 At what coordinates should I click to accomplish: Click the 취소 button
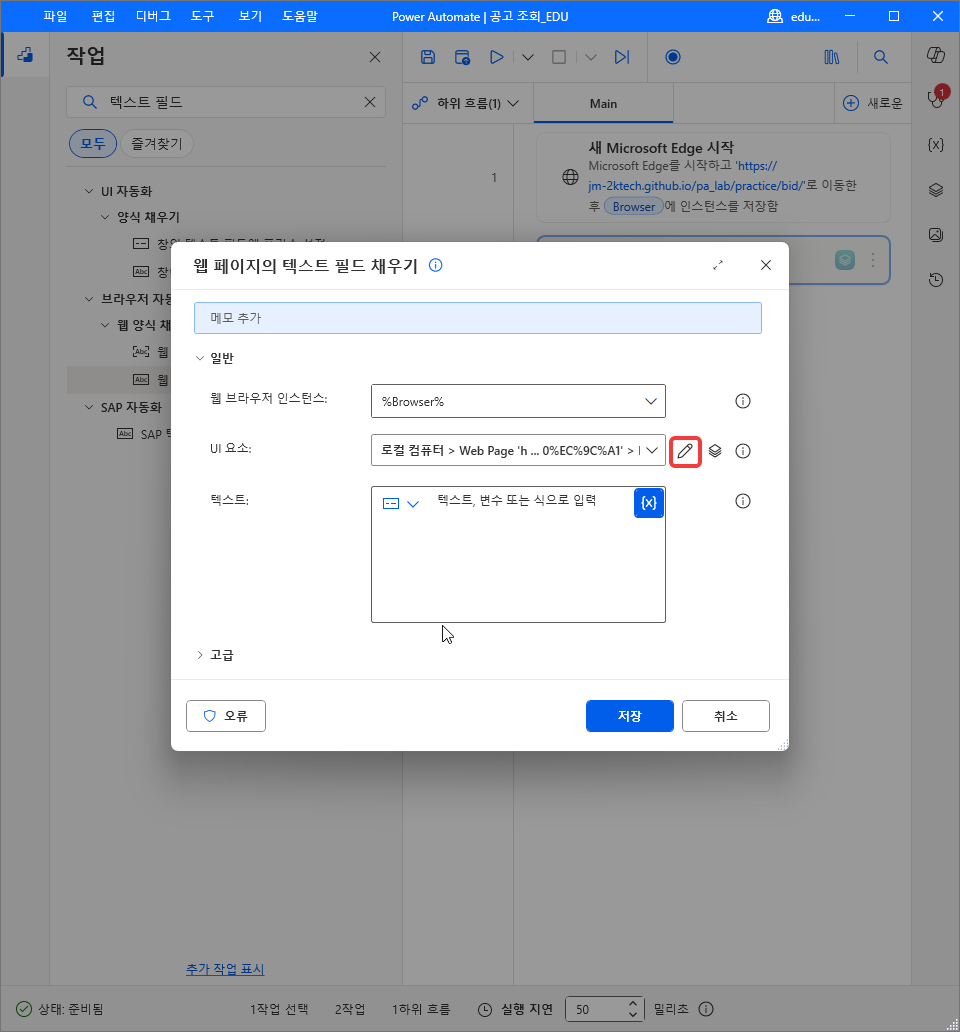pyautogui.click(x=726, y=716)
